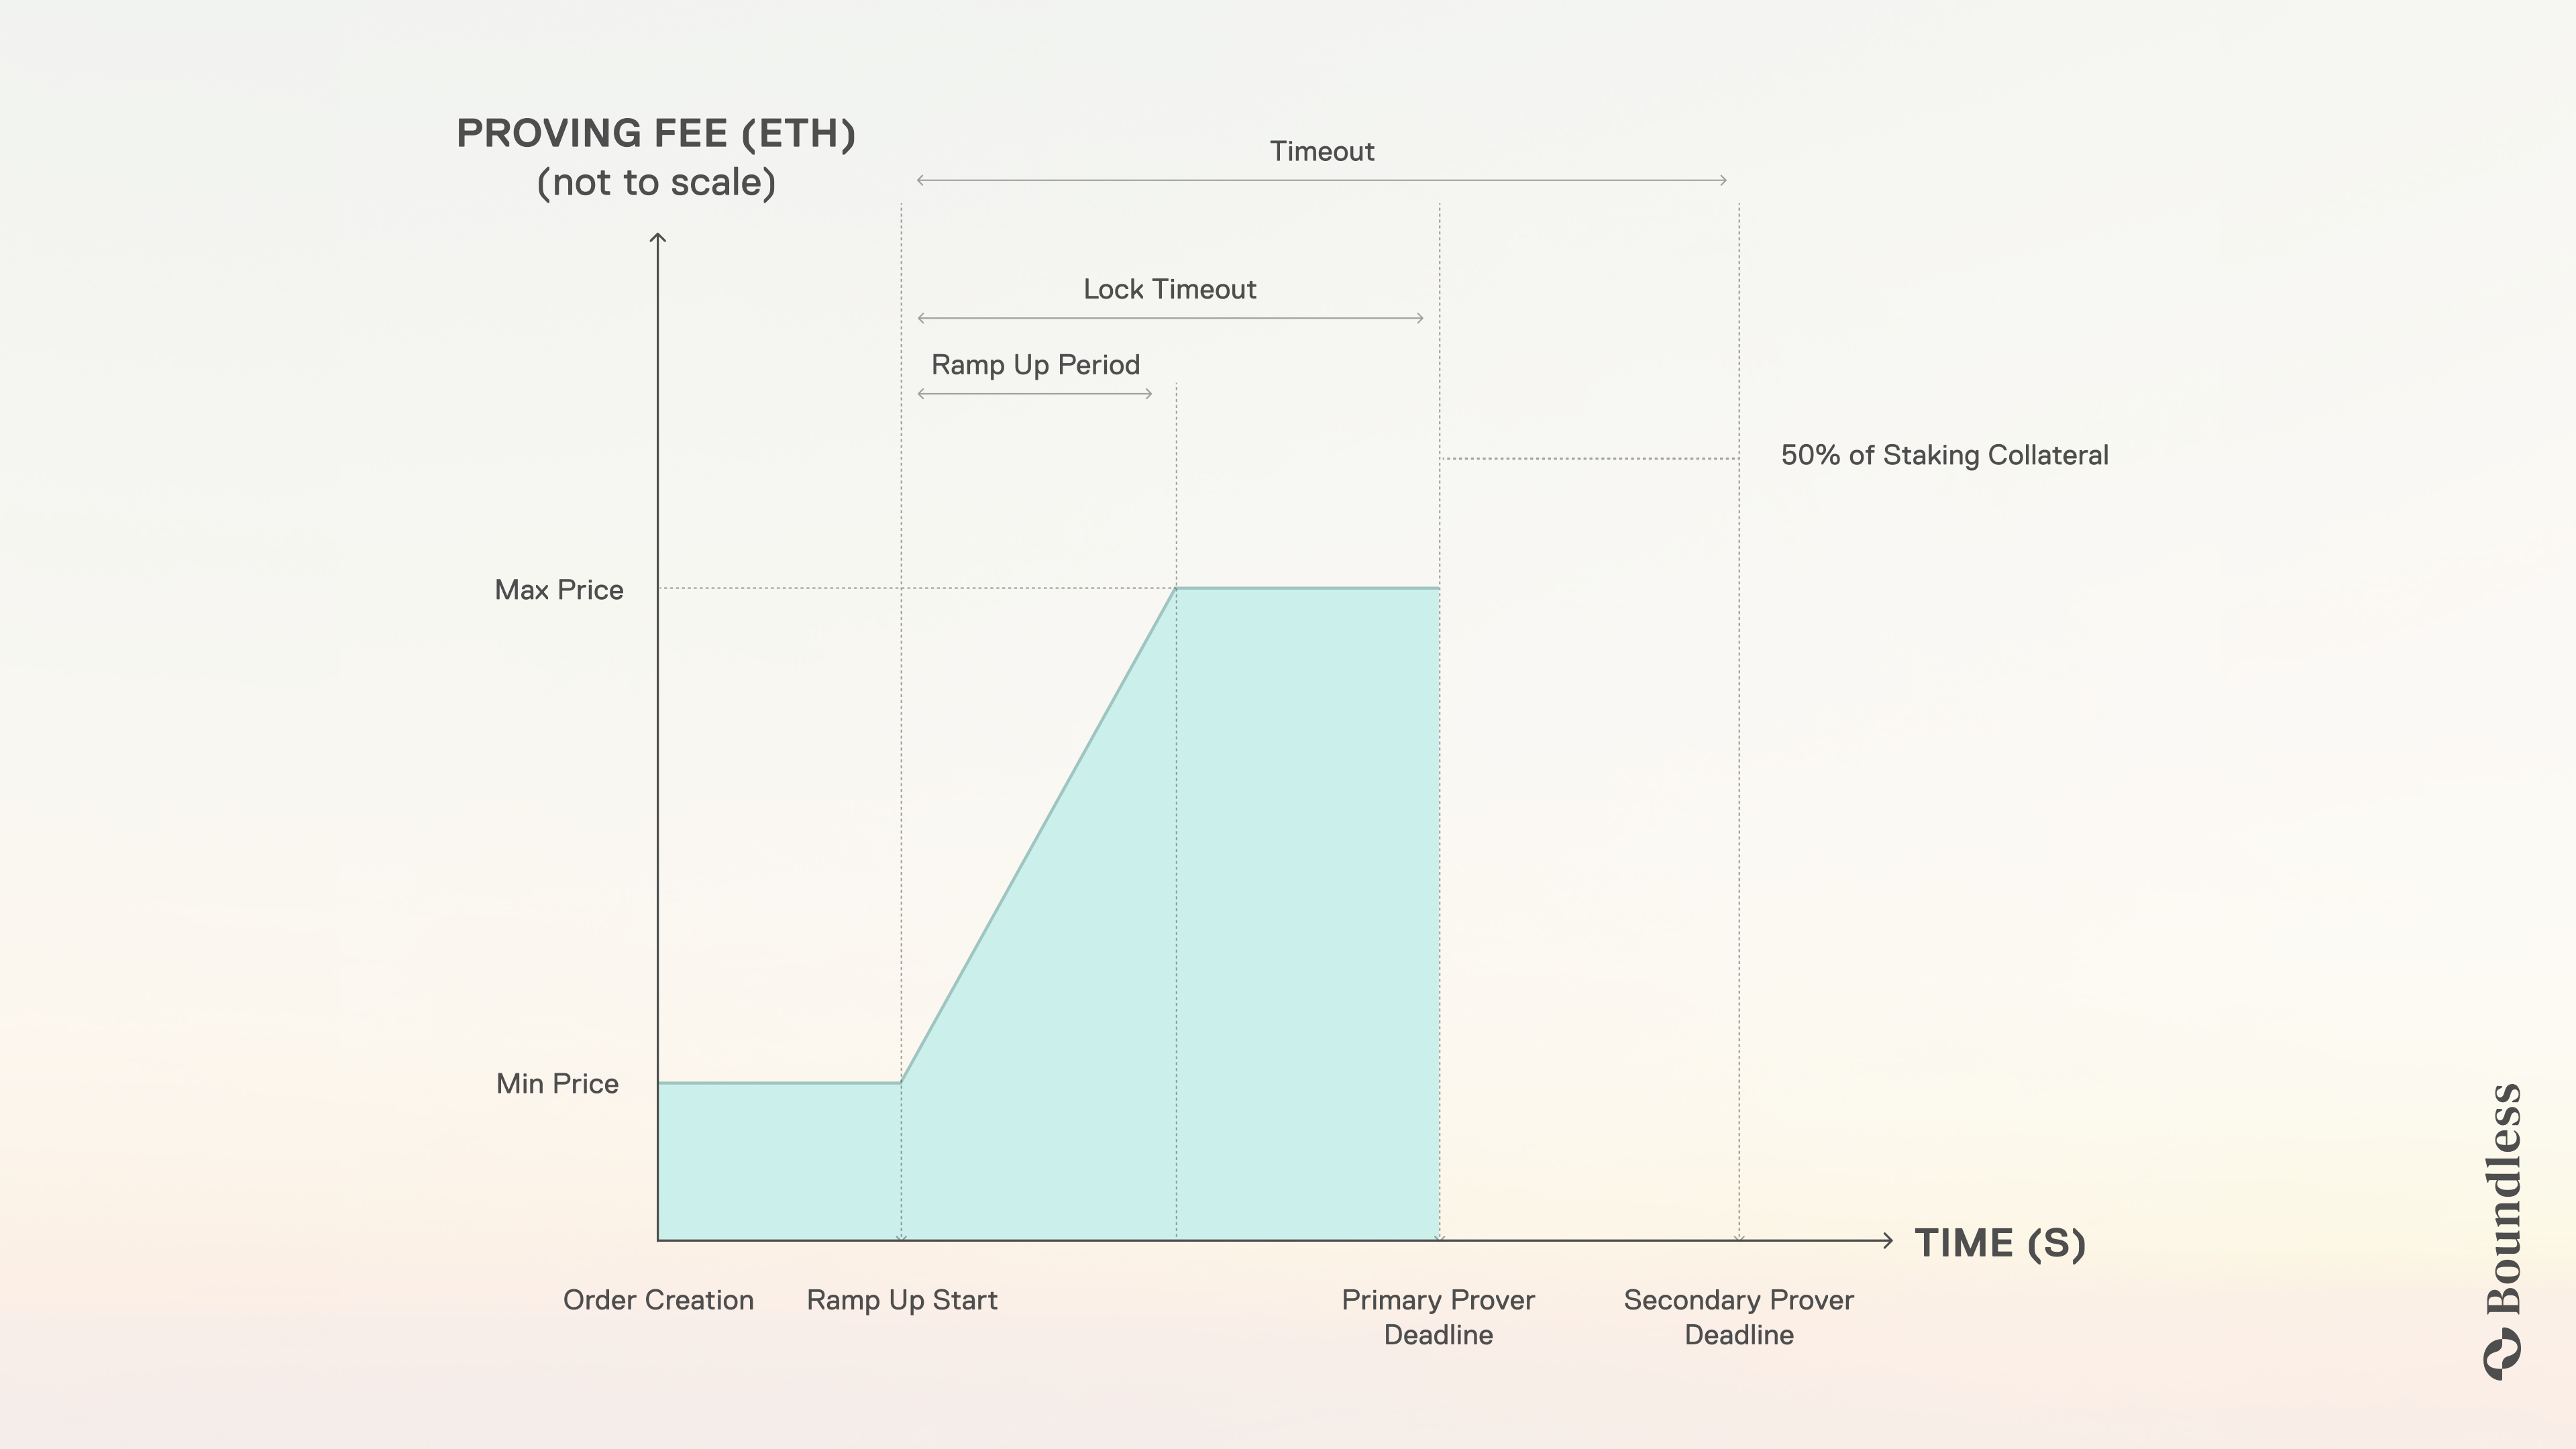
Task: Click the x-axis arrowhead beside TIME (S)
Action: 1887,1240
